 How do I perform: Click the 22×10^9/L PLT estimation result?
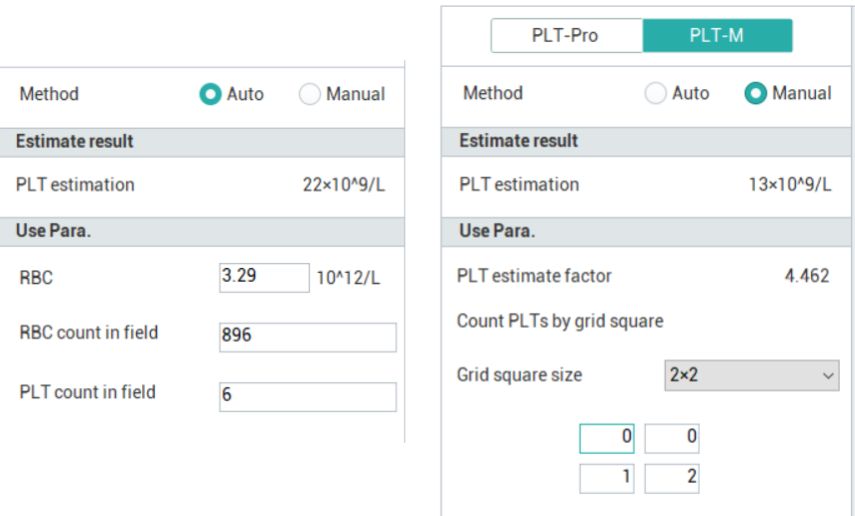[x=343, y=185]
